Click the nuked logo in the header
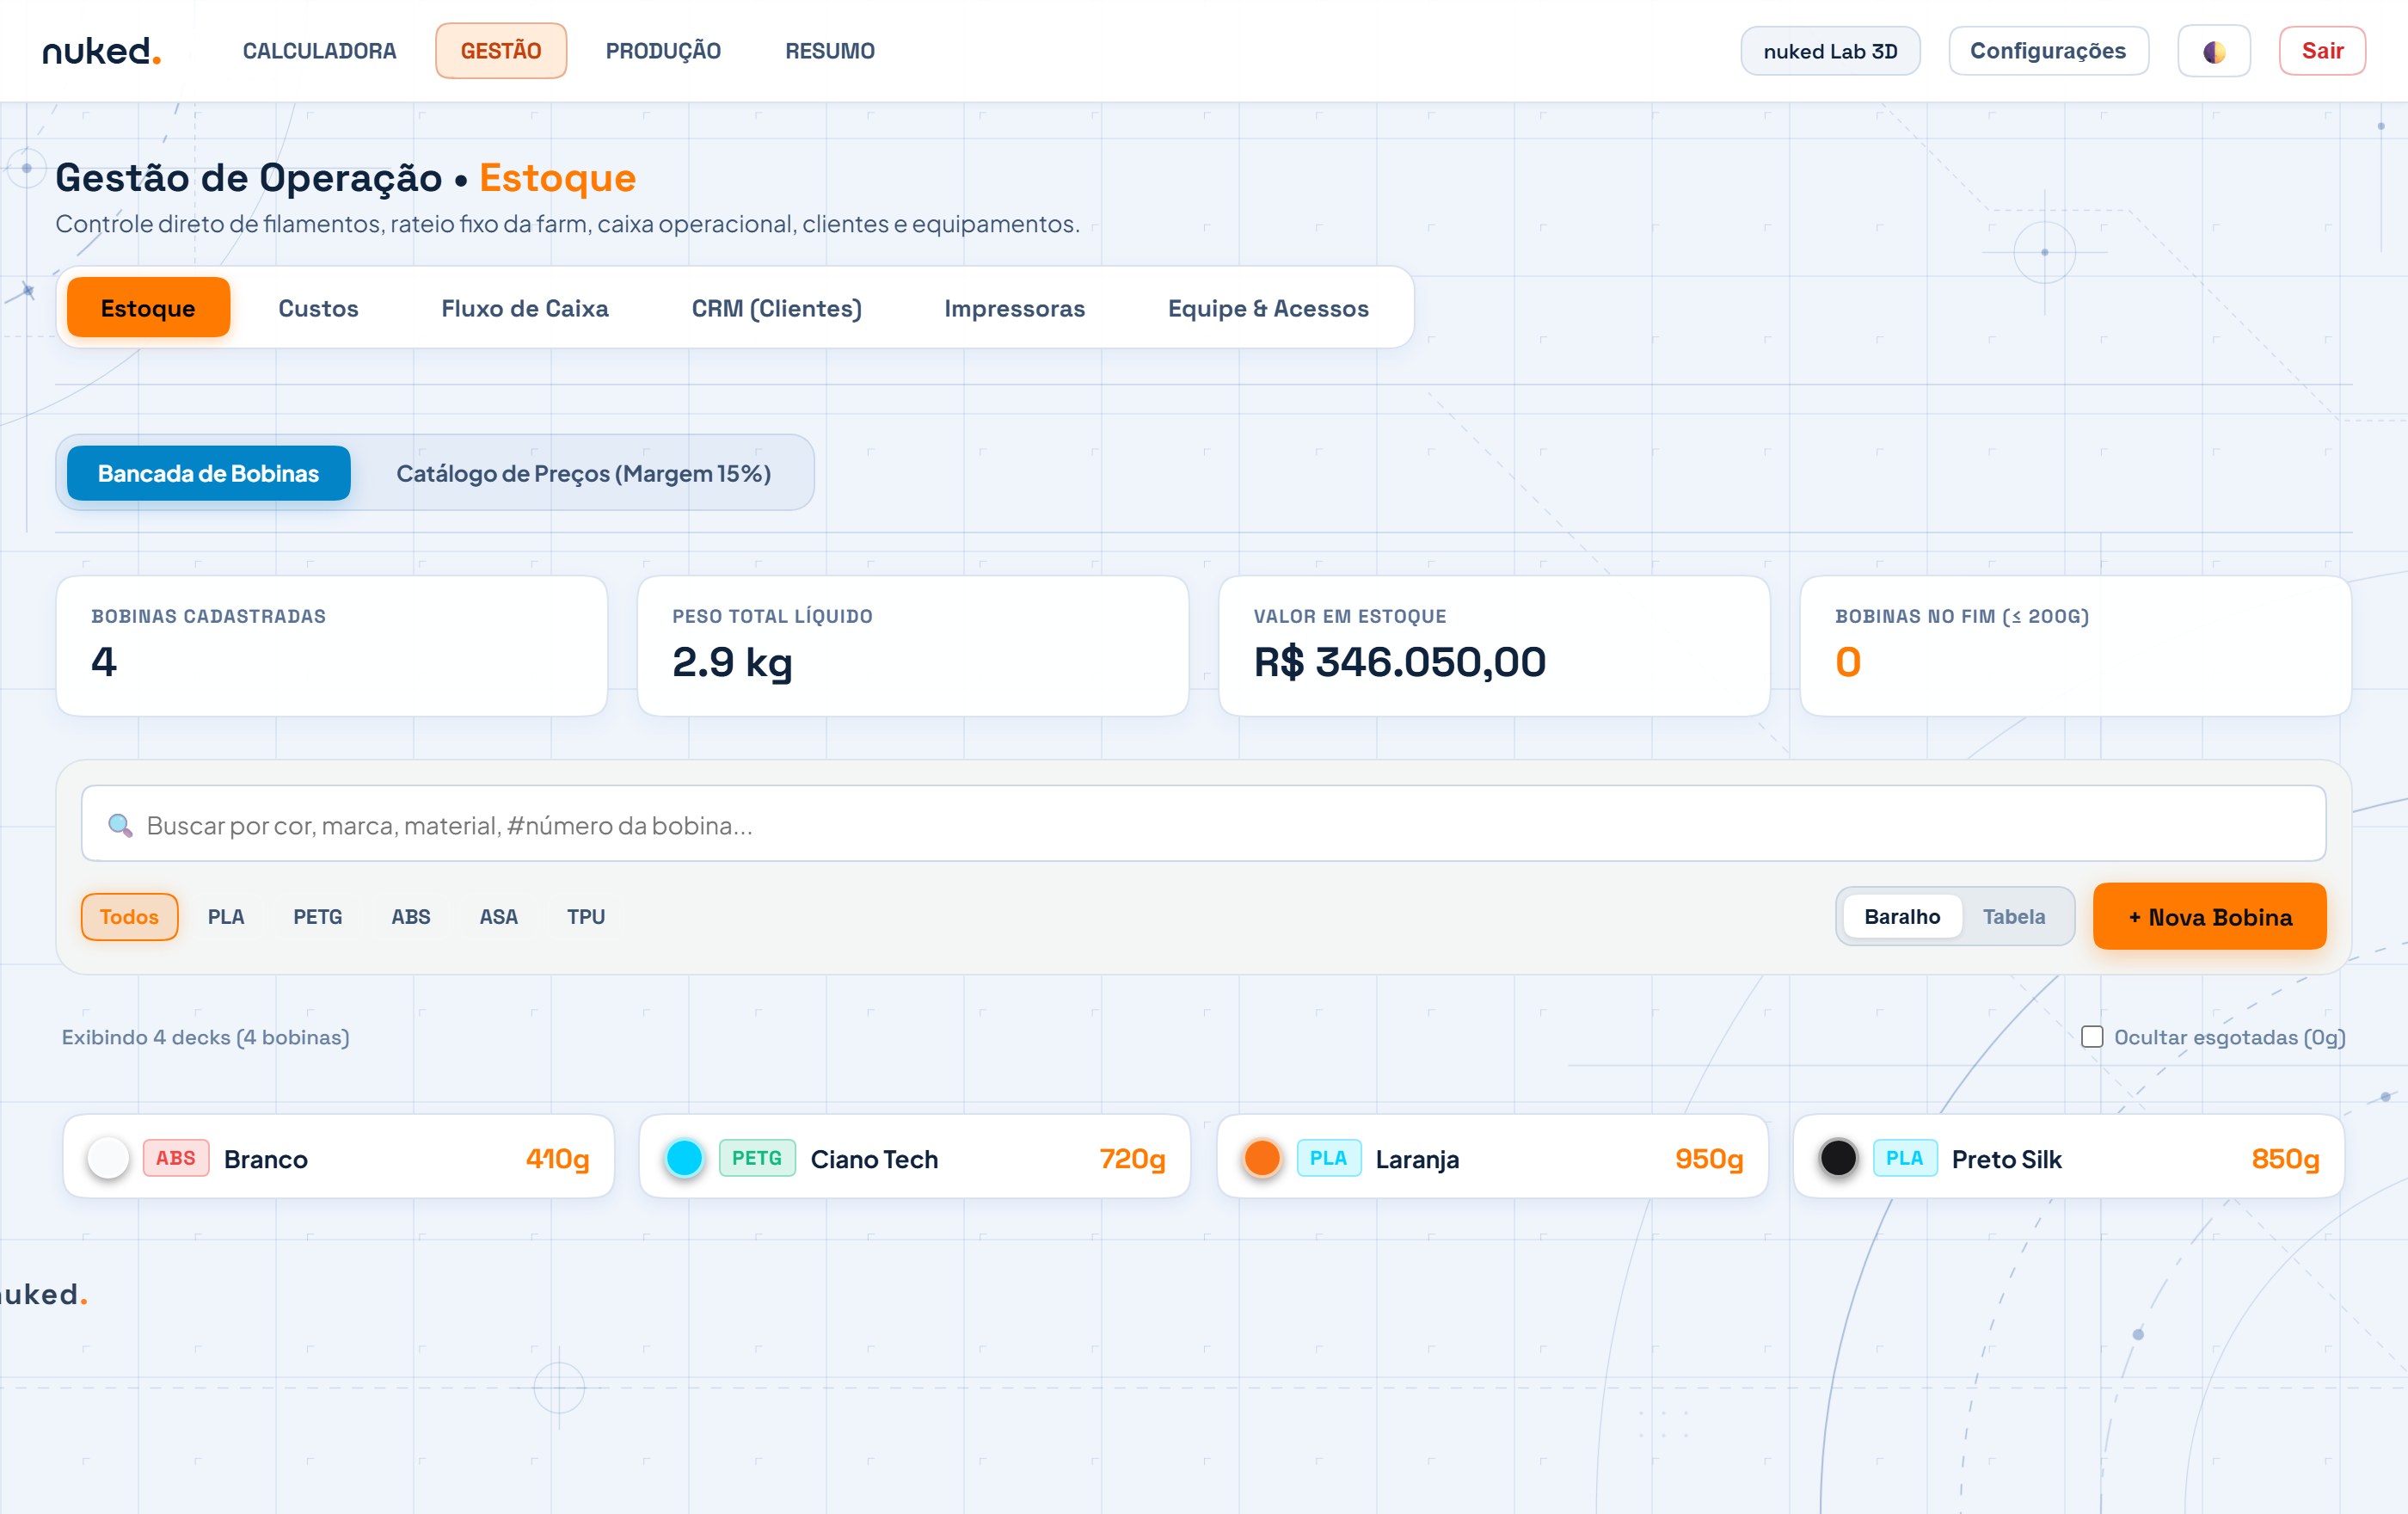The height and width of the screenshot is (1514, 2408). point(101,50)
